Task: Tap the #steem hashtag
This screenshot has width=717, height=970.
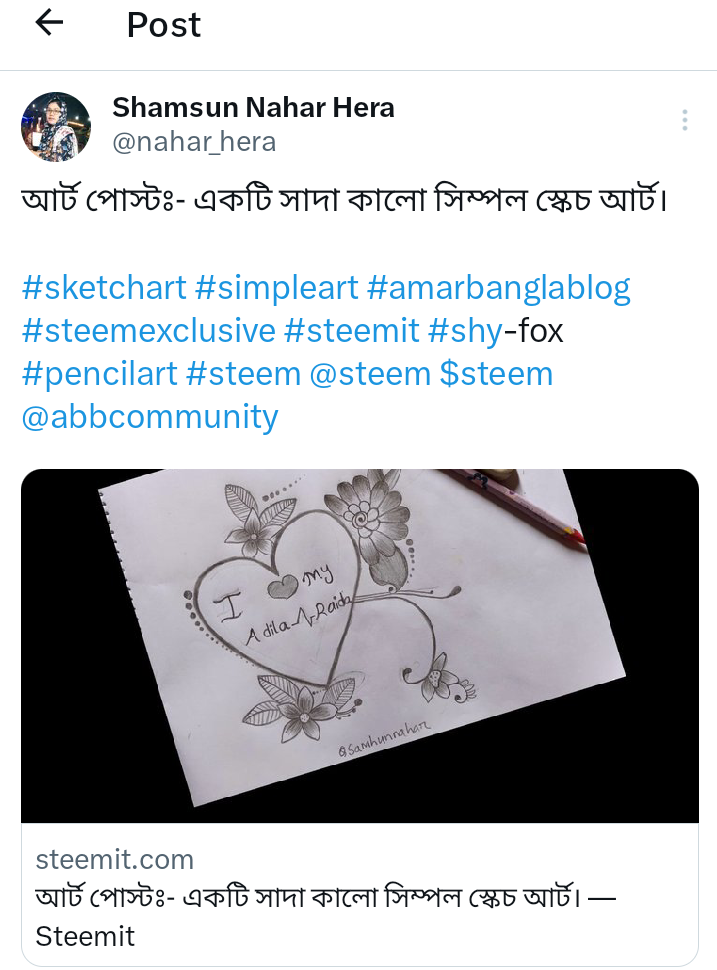Action: [243, 374]
